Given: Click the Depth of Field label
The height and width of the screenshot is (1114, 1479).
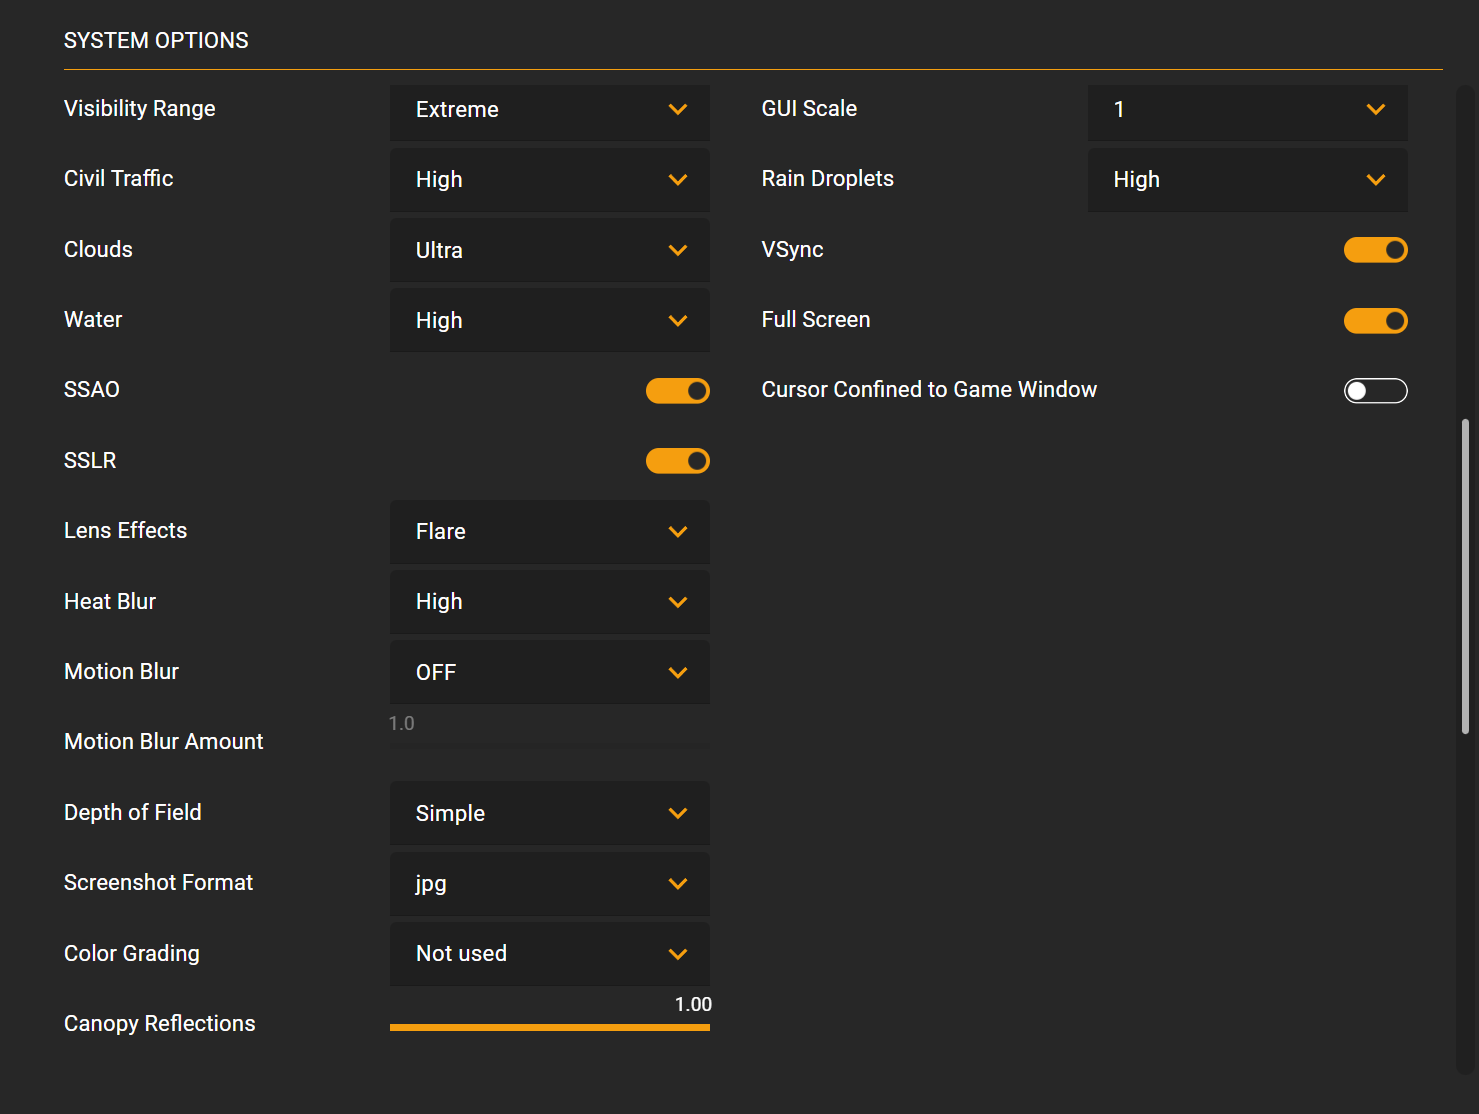Looking at the screenshot, I should tap(133, 813).
